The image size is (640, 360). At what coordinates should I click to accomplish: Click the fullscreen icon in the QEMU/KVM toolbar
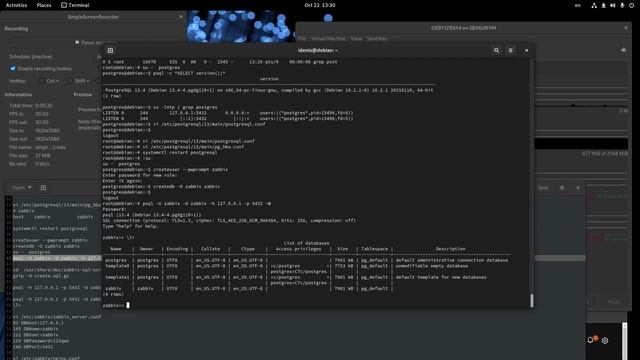point(624,50)
